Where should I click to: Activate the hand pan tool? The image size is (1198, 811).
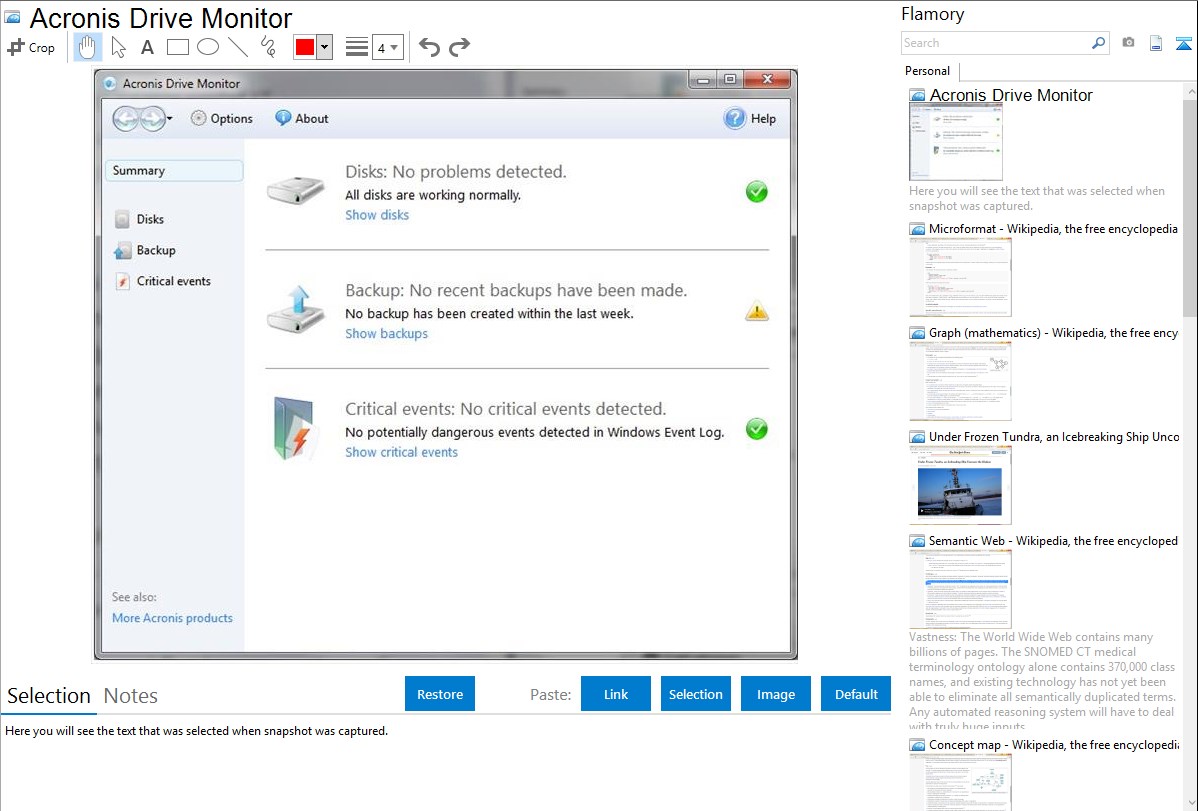point(87,47)
